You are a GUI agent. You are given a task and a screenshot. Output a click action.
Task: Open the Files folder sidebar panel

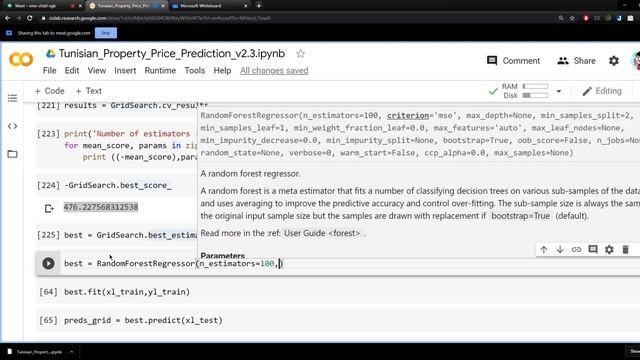tap(12, 154)
